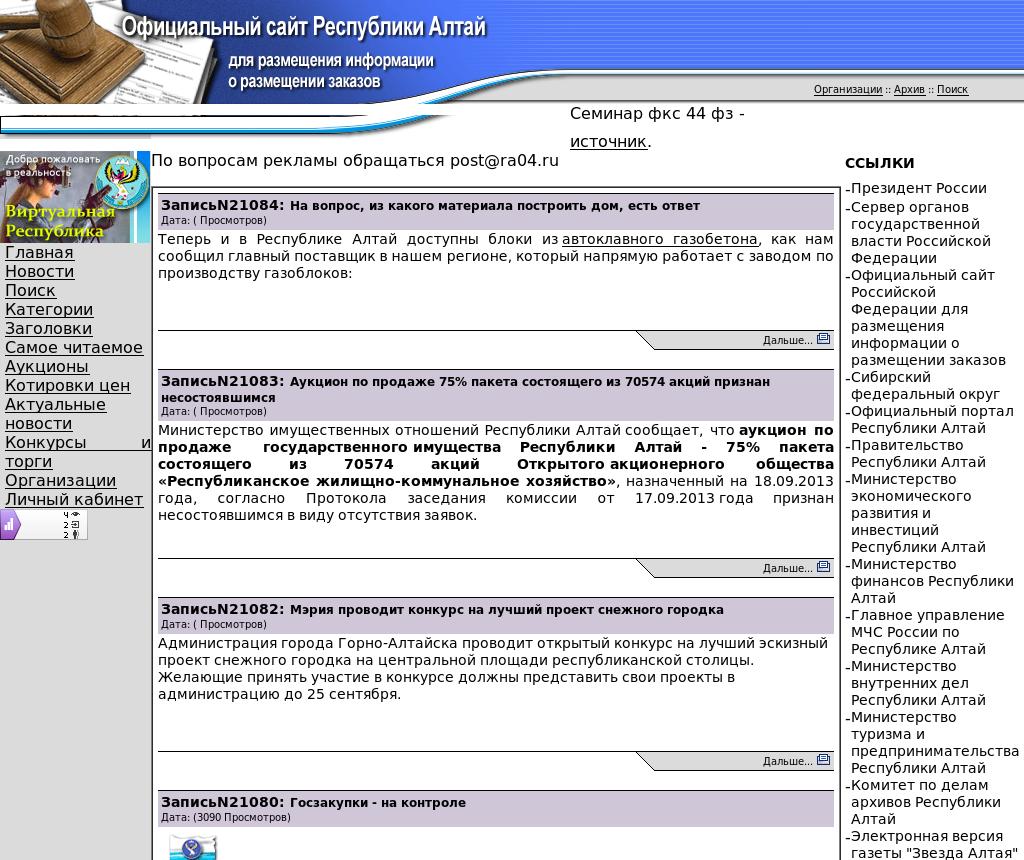The height and width of the screenshot is (860, 1024).
Task: Click the Семинар фкс 44 фз text
Action: click(657, 113)
